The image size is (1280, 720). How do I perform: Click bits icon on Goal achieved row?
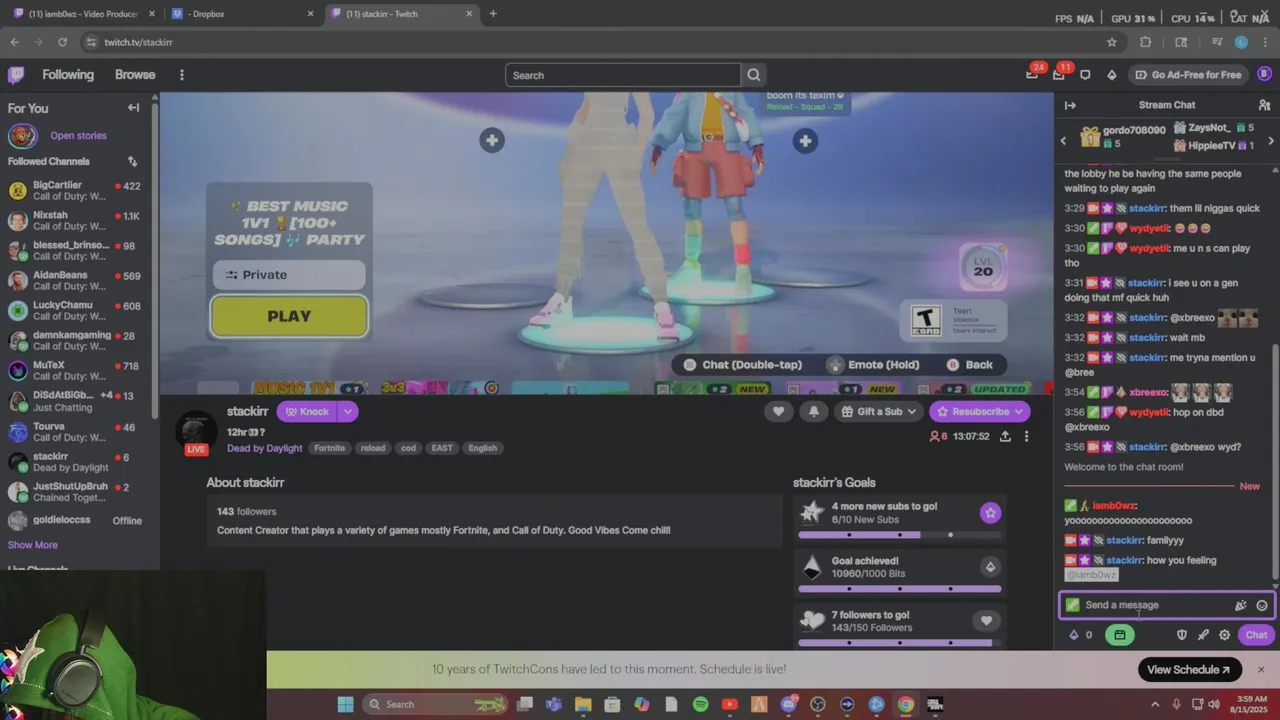coord(990,567)
